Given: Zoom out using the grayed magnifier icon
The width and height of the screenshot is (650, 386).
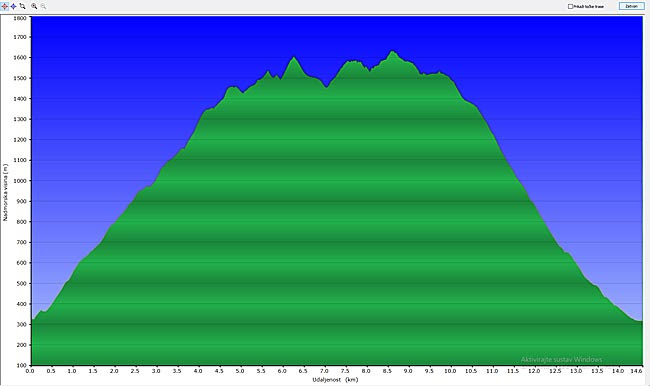Looking at the screenshot, I should [x=43, y=6].
